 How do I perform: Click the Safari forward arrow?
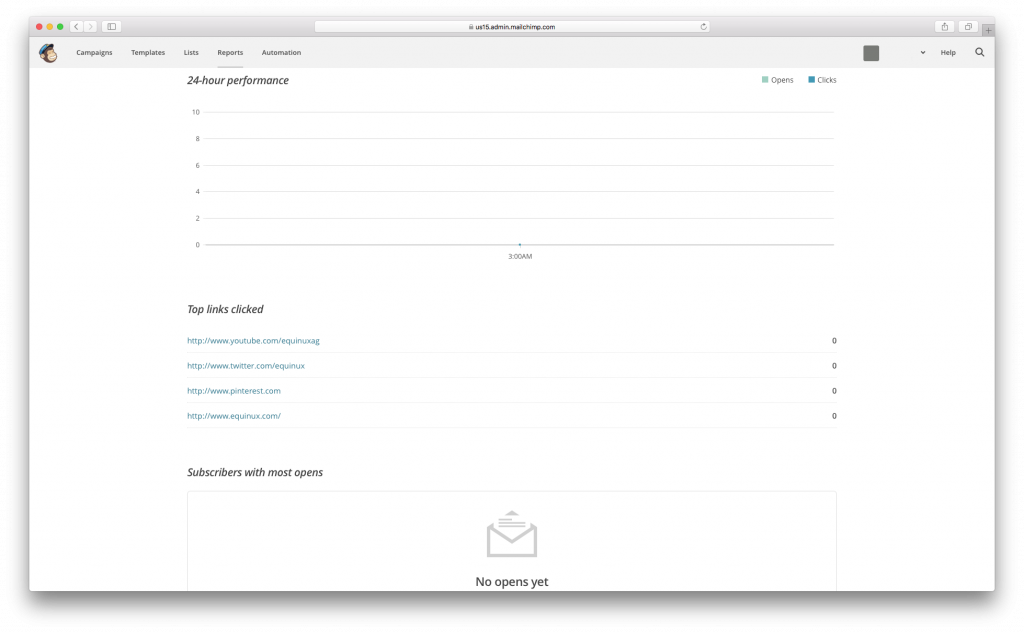91,27
